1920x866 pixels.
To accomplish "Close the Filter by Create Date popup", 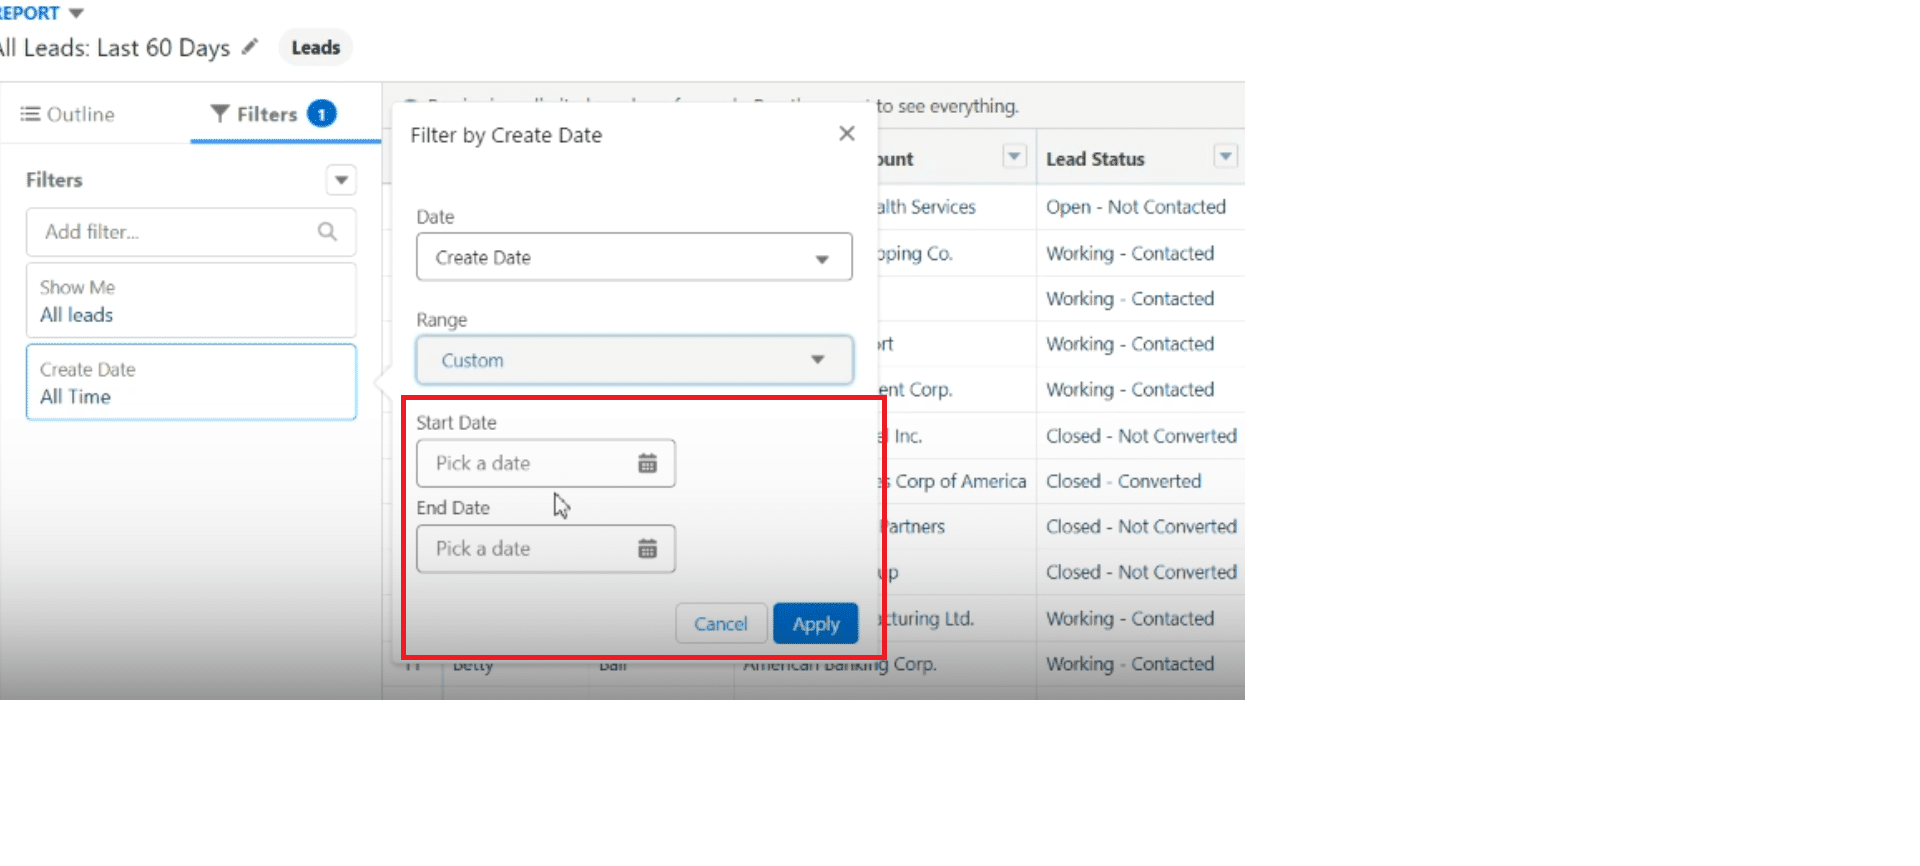I will click(x=846, y=134).
